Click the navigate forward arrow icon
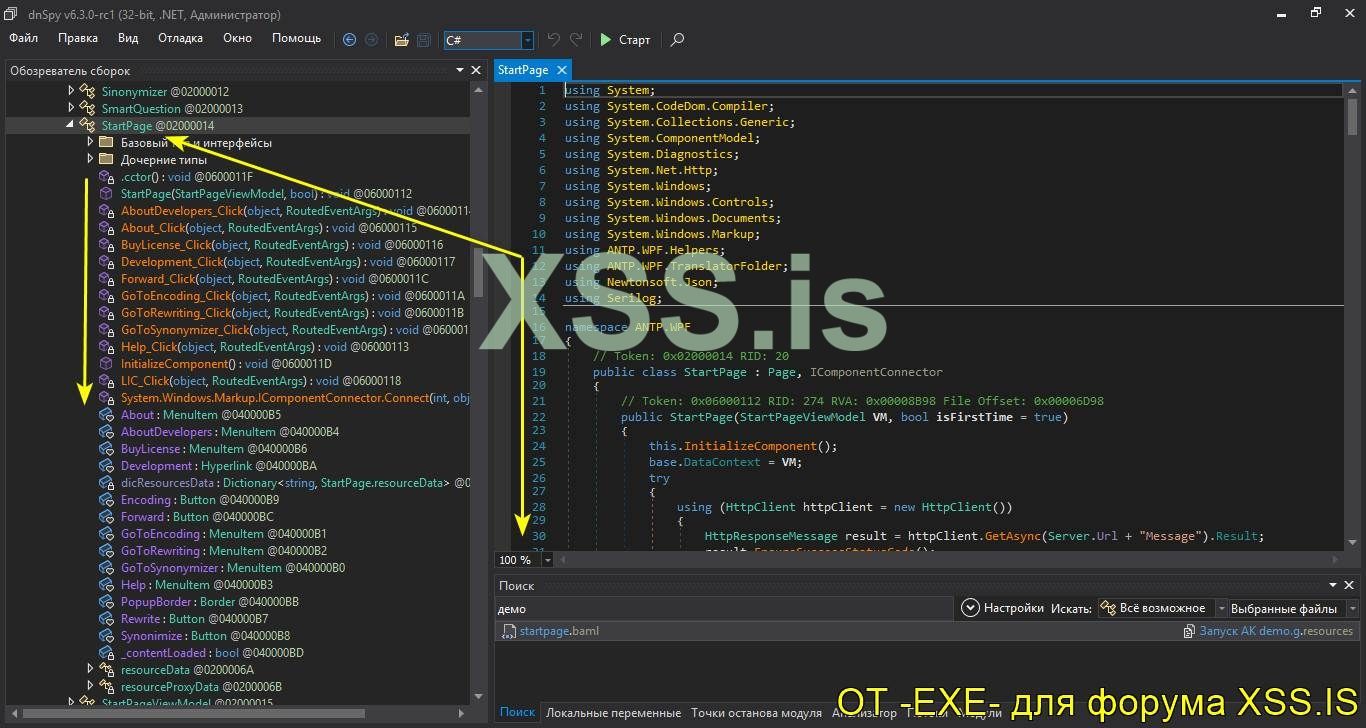Screen dimensions: 1366x728 pyautogui.click(x=371, y=40)
